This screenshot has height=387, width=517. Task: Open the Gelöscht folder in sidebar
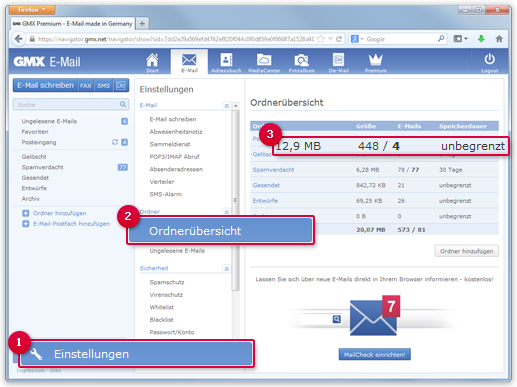point(34,157)
